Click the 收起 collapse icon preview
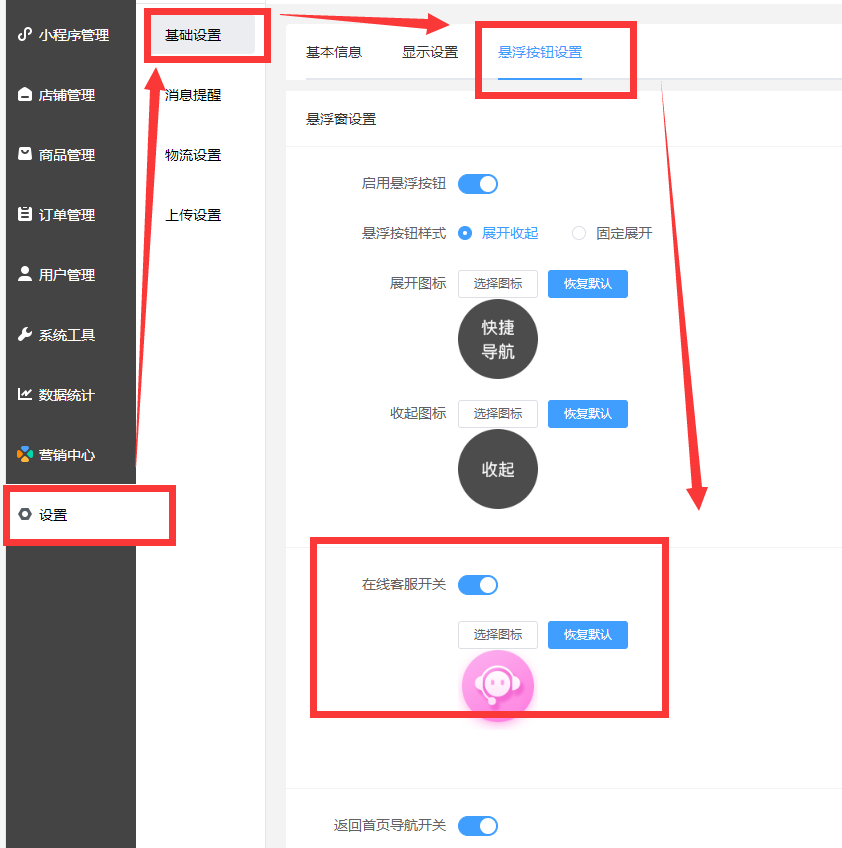The image size is (842, 848). (x=498, y=469)
